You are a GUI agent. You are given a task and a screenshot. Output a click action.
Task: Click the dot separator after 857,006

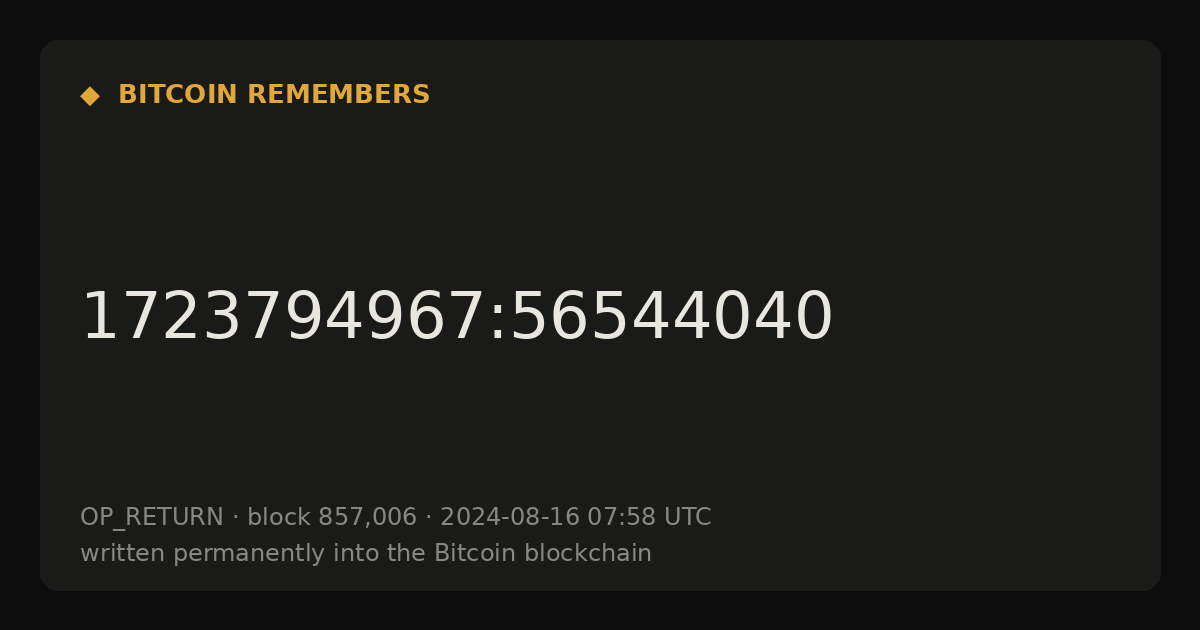click(x=428, y=518)
